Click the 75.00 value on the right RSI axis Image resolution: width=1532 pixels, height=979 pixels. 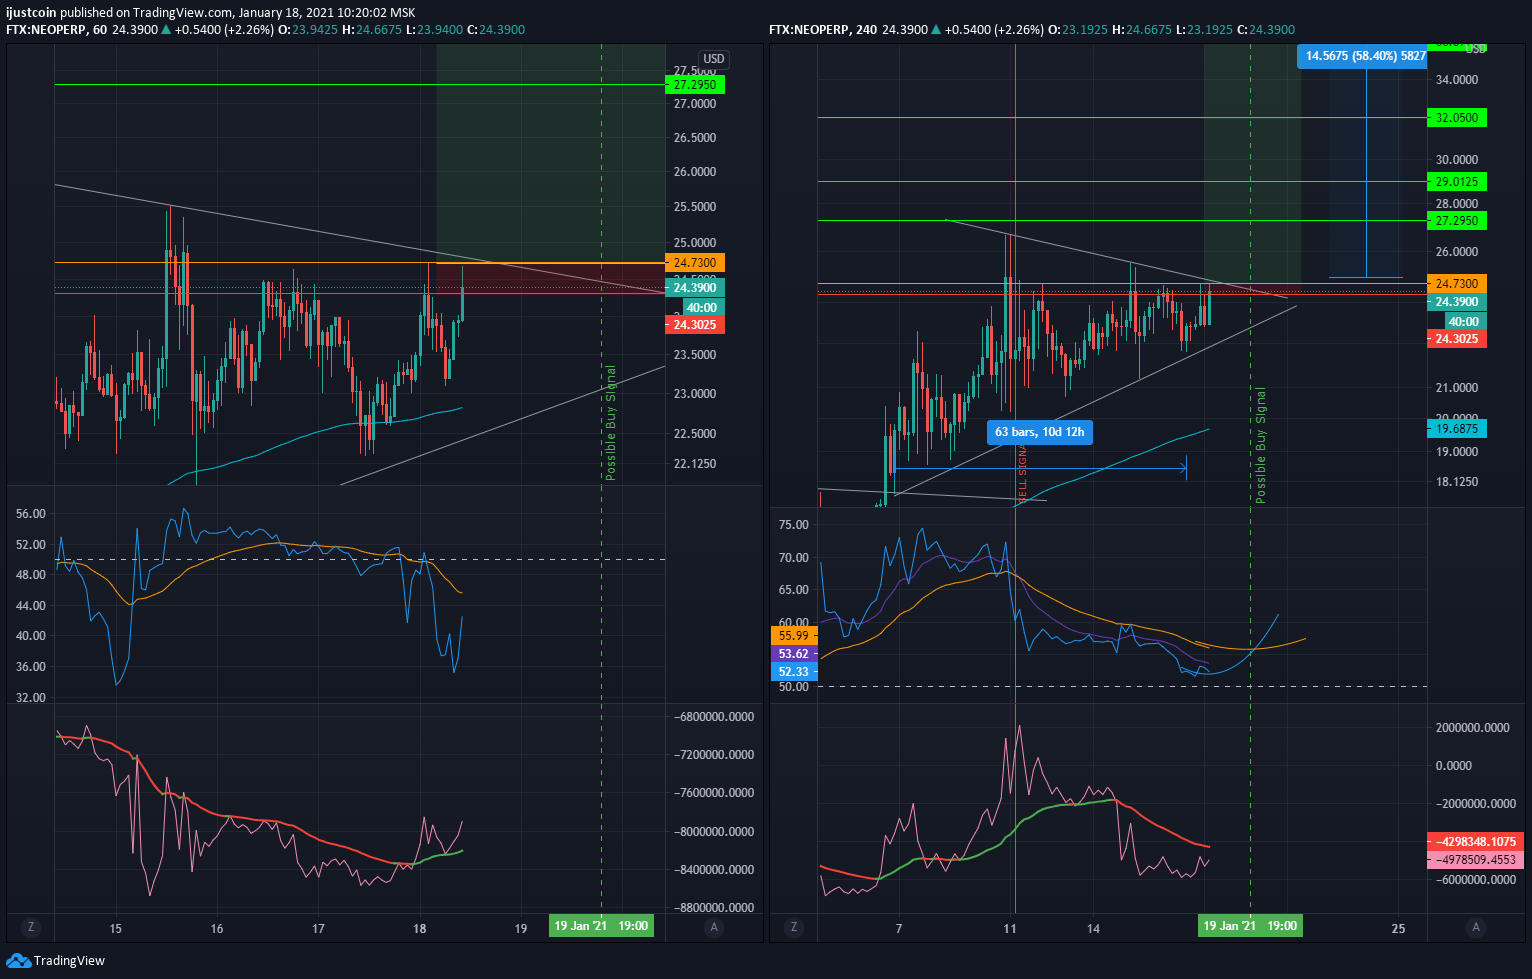[x=794, y=525]
